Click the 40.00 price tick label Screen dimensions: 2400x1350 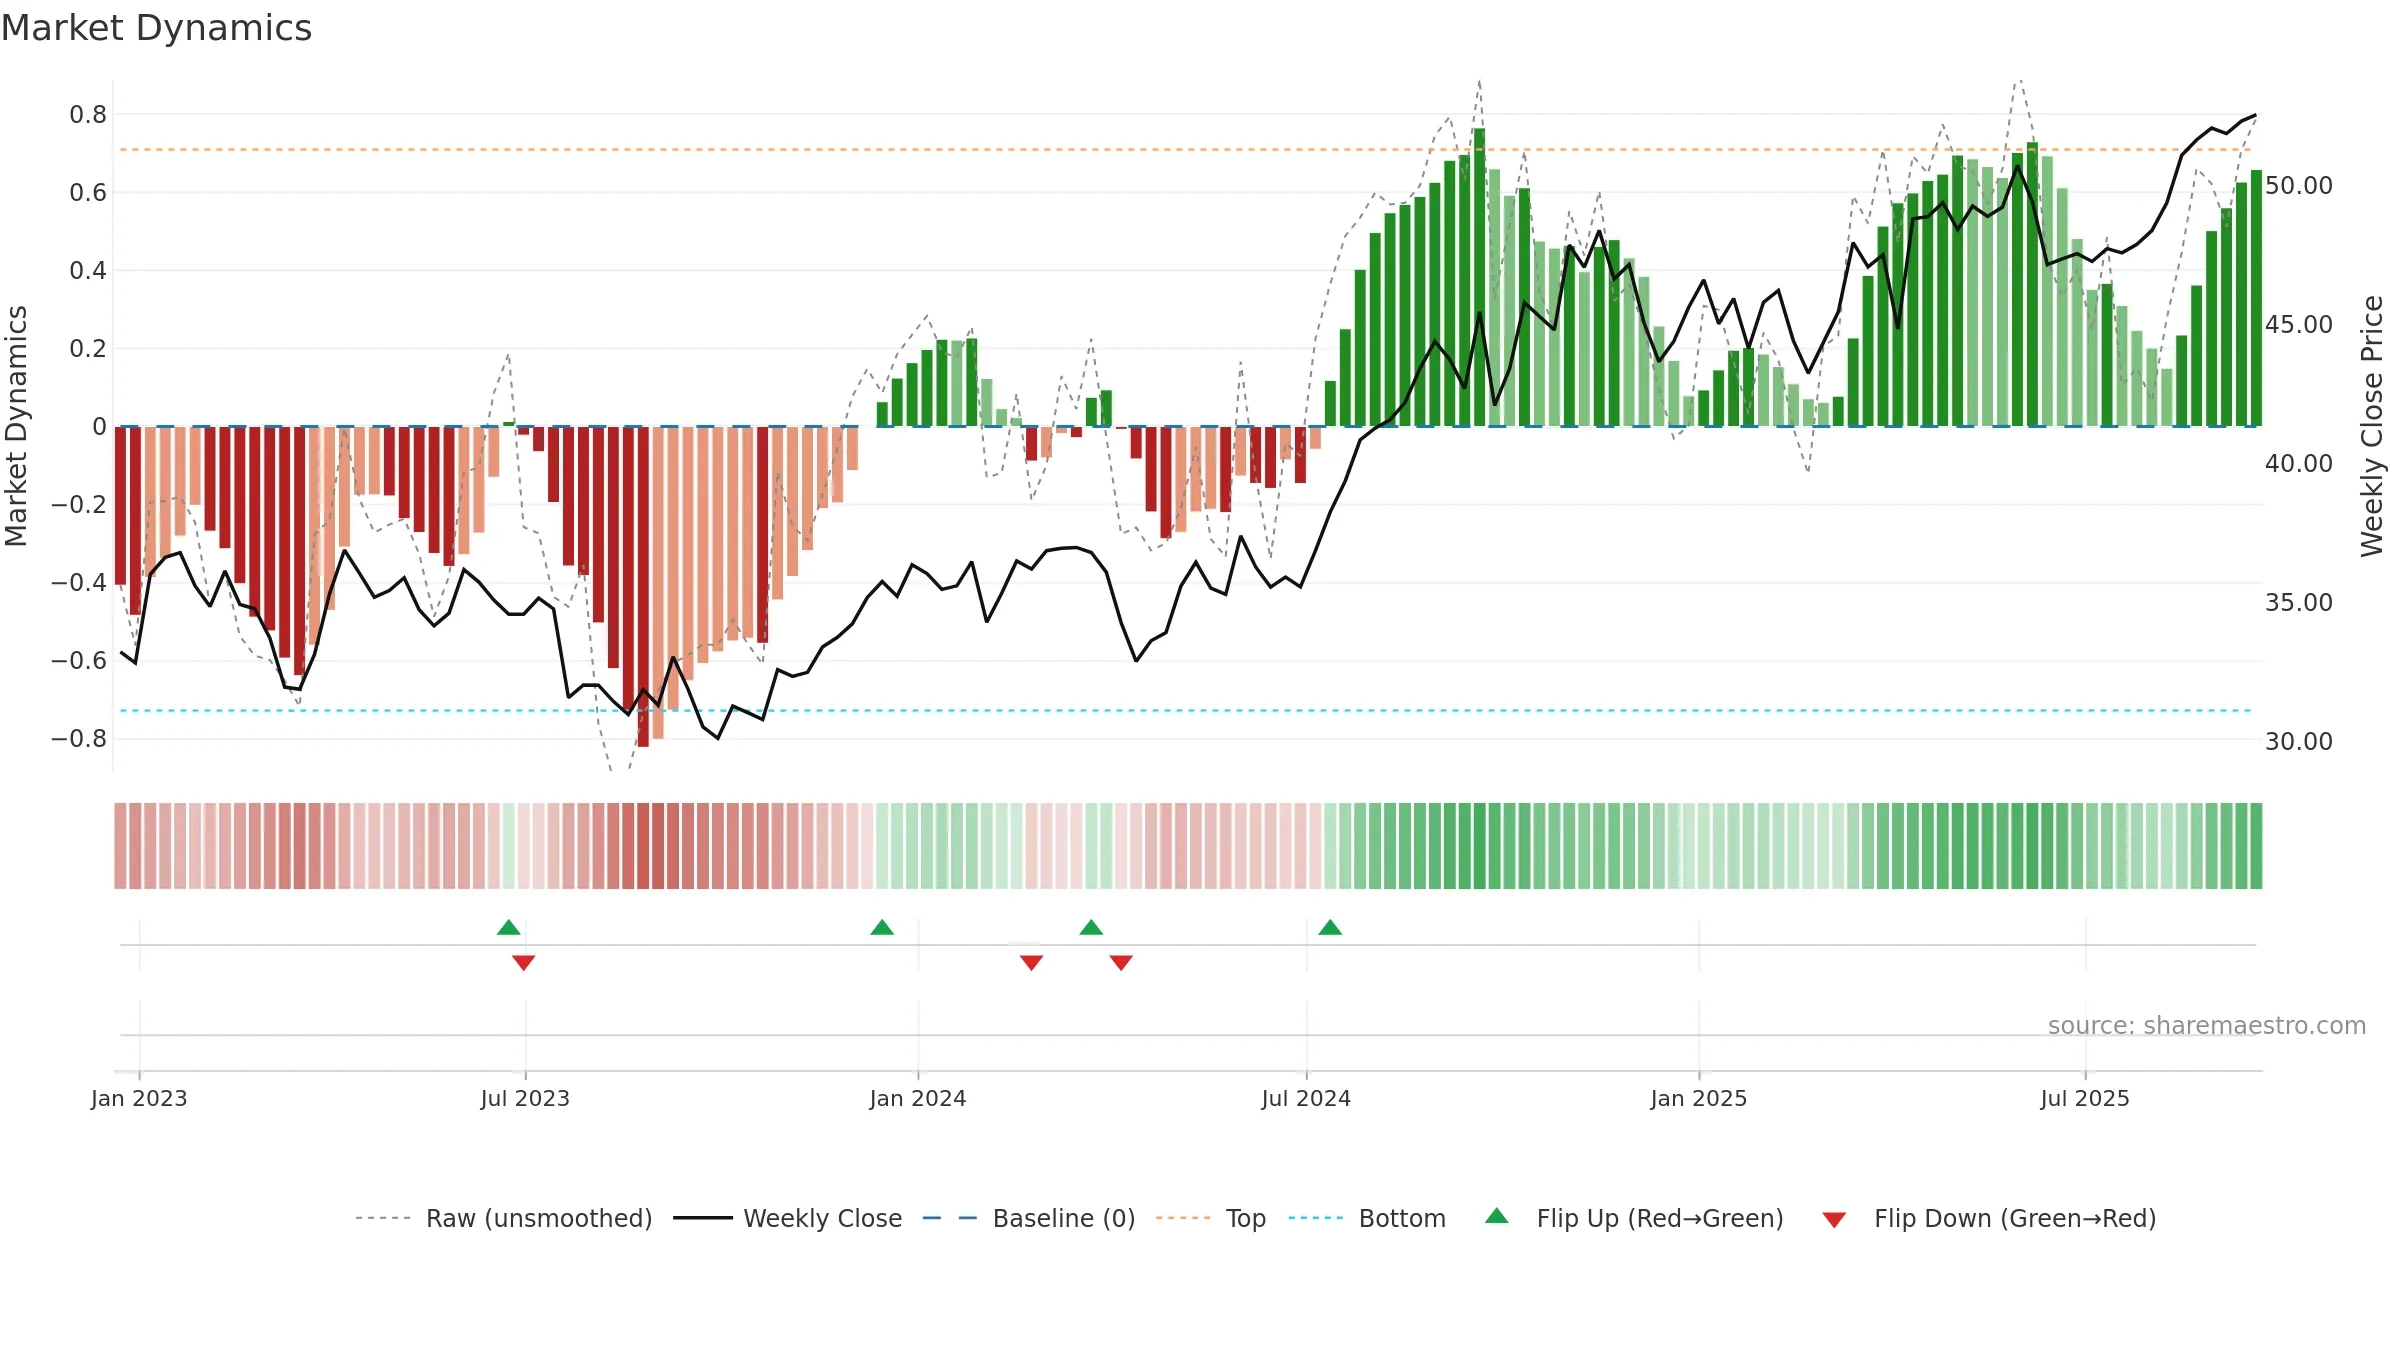tap(2299, 464)
